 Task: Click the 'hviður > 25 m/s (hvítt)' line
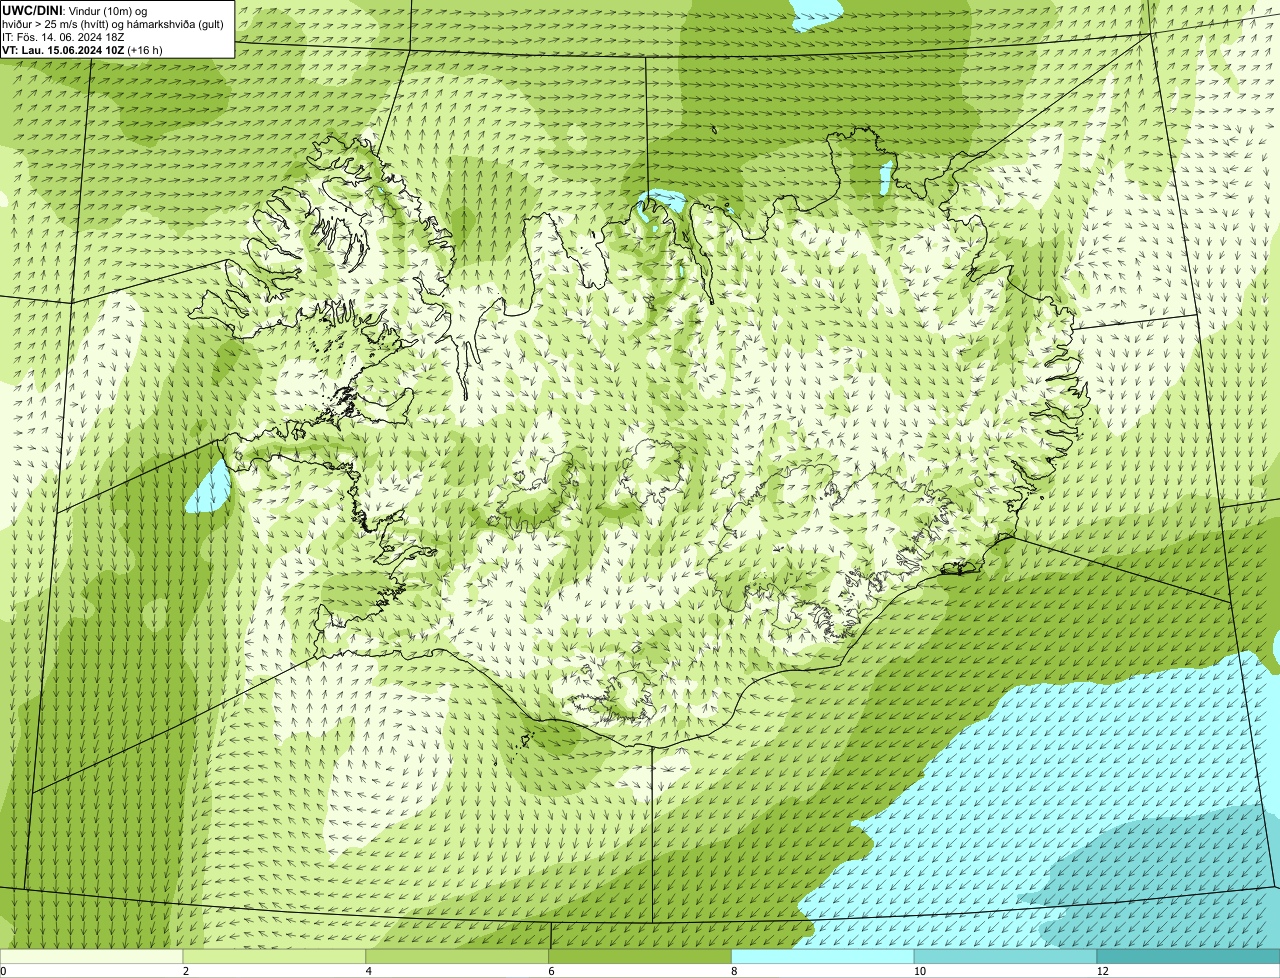pos(113,23)
